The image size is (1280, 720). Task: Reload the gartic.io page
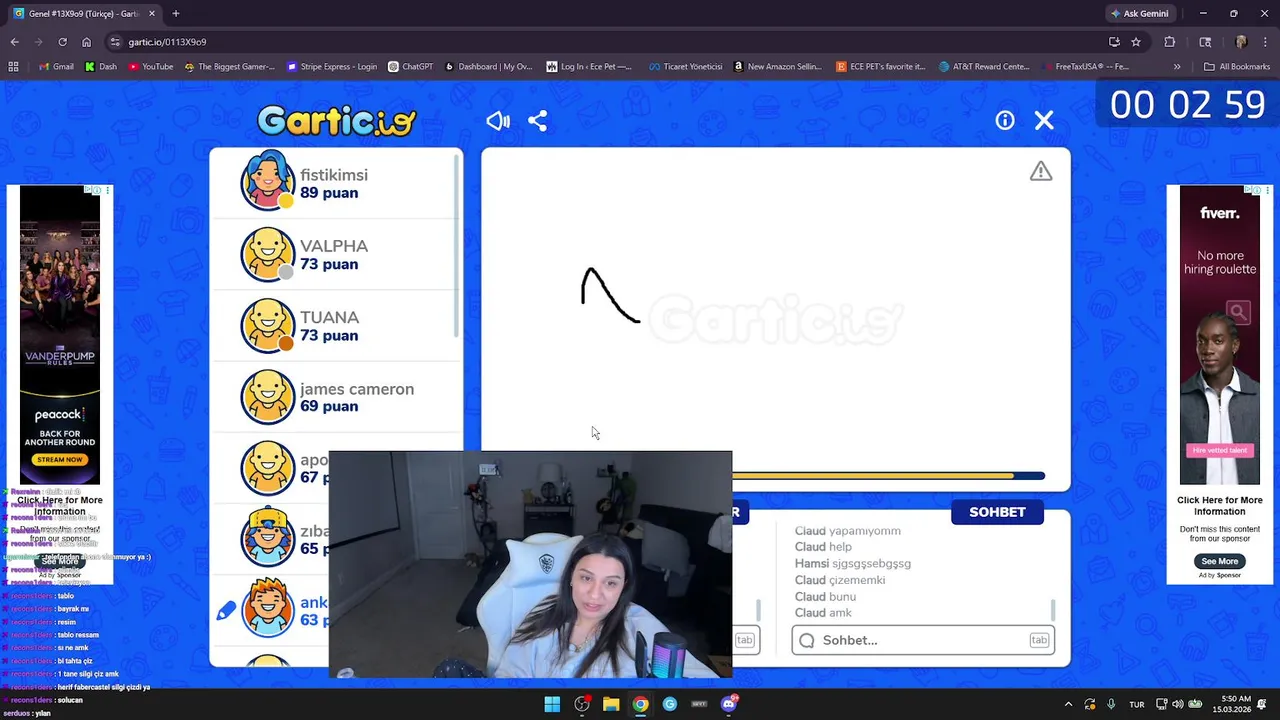tap(62, 42)
